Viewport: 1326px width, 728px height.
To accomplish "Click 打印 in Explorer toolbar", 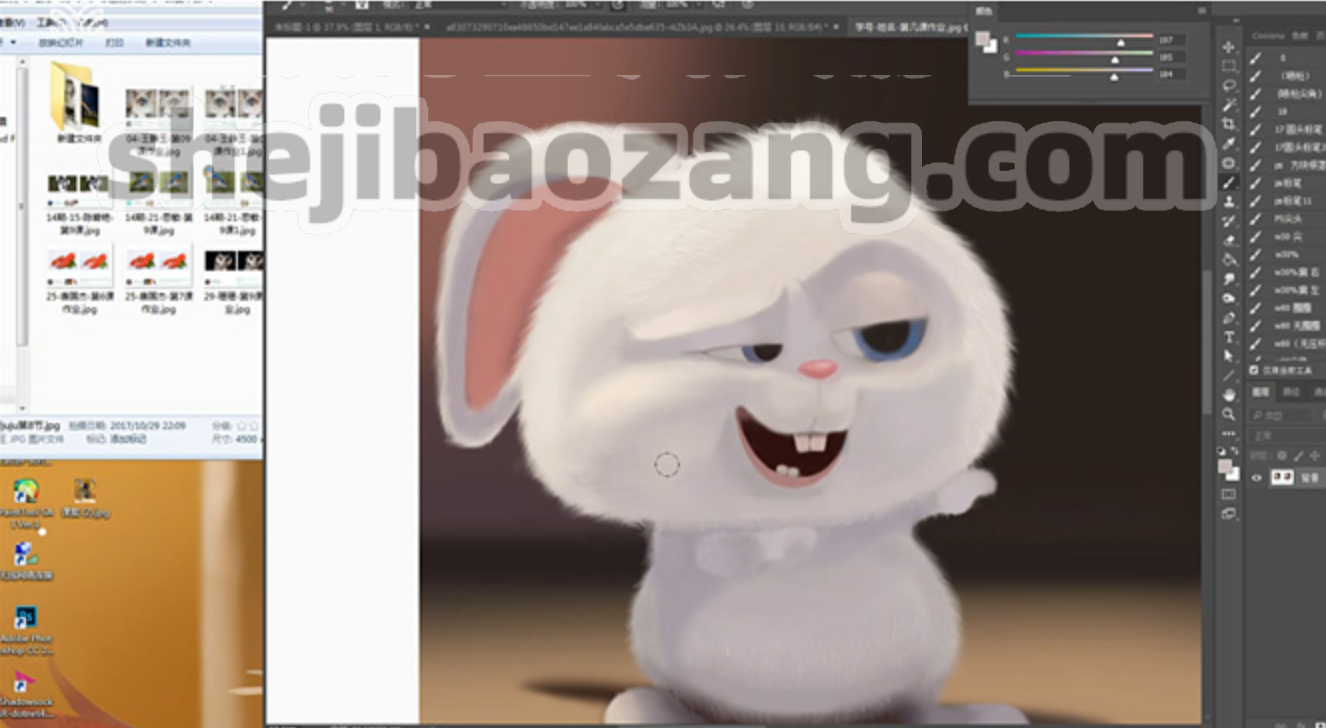I will [x=114, y=43].
